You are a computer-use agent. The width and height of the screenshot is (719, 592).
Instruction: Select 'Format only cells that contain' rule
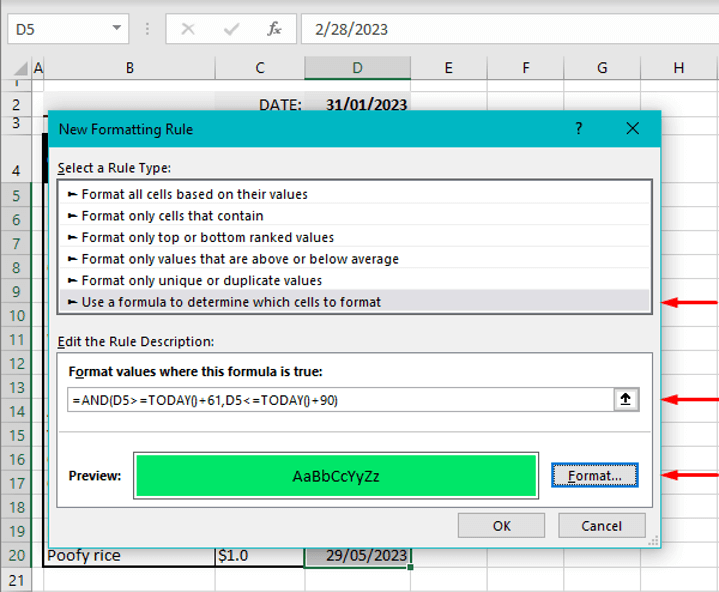[172, 216]
